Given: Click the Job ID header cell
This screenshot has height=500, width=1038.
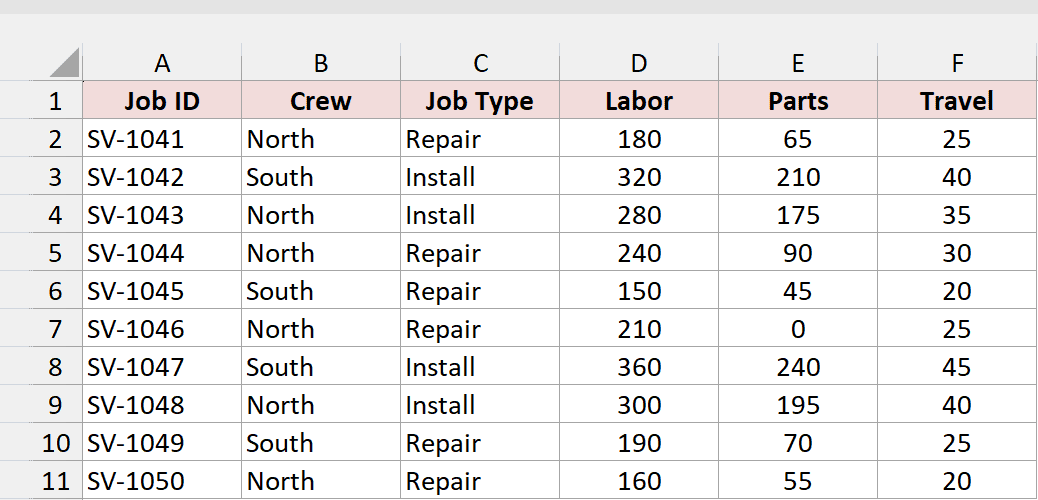Looking at the screenshot, I should (162, 101).
